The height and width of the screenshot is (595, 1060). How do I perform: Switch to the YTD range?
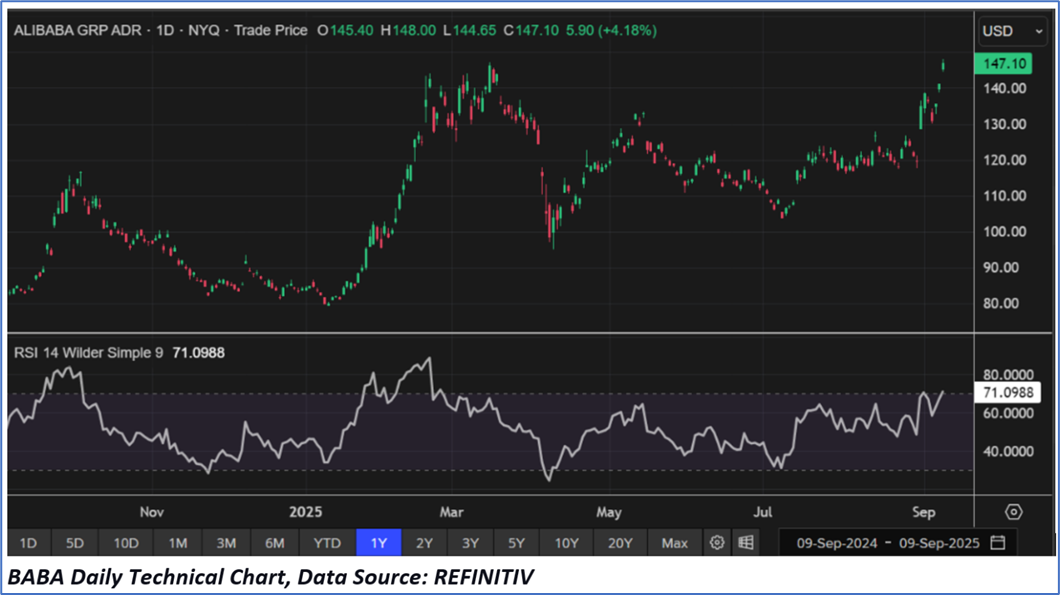327,543
